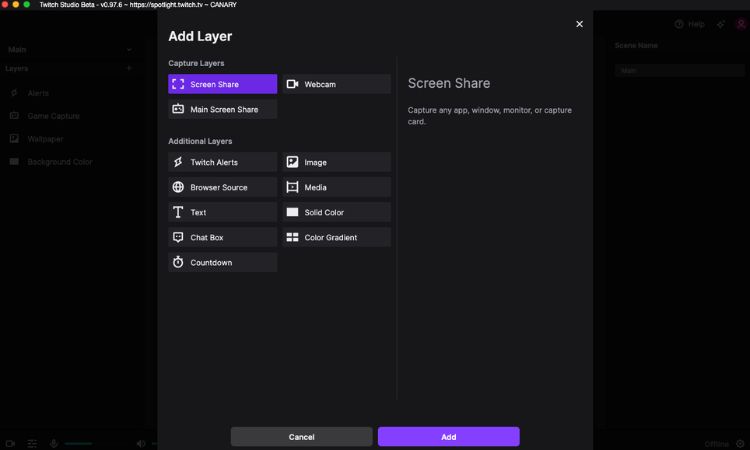The image size is (750, 450).
Task: Confirm with the purple Add button
Action: [449, 437]
